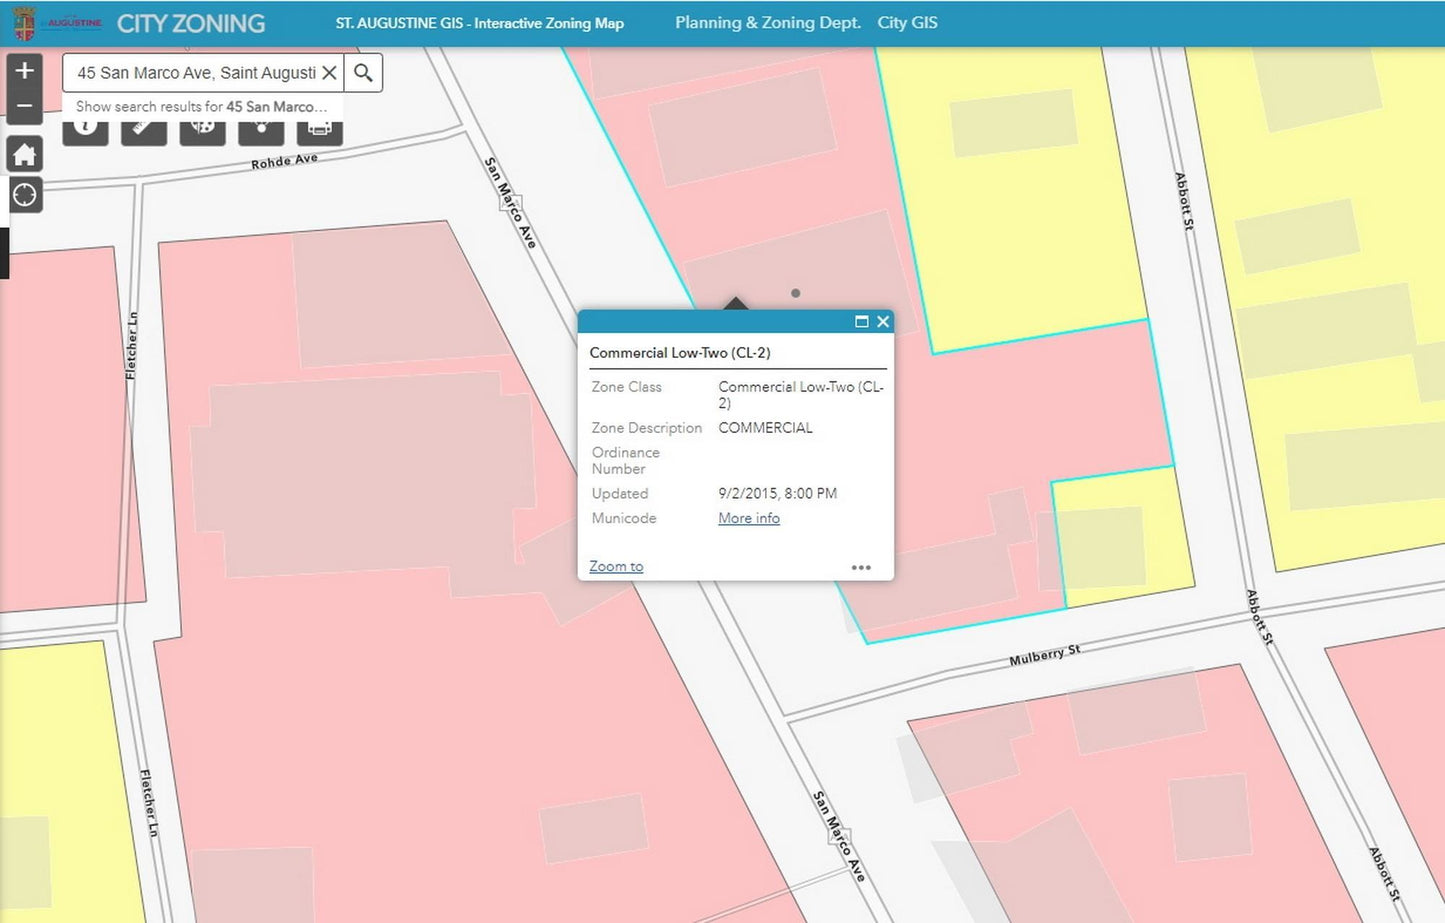
Task: Open popup more-actions ellipsis menu
Action: pos(861,567)
